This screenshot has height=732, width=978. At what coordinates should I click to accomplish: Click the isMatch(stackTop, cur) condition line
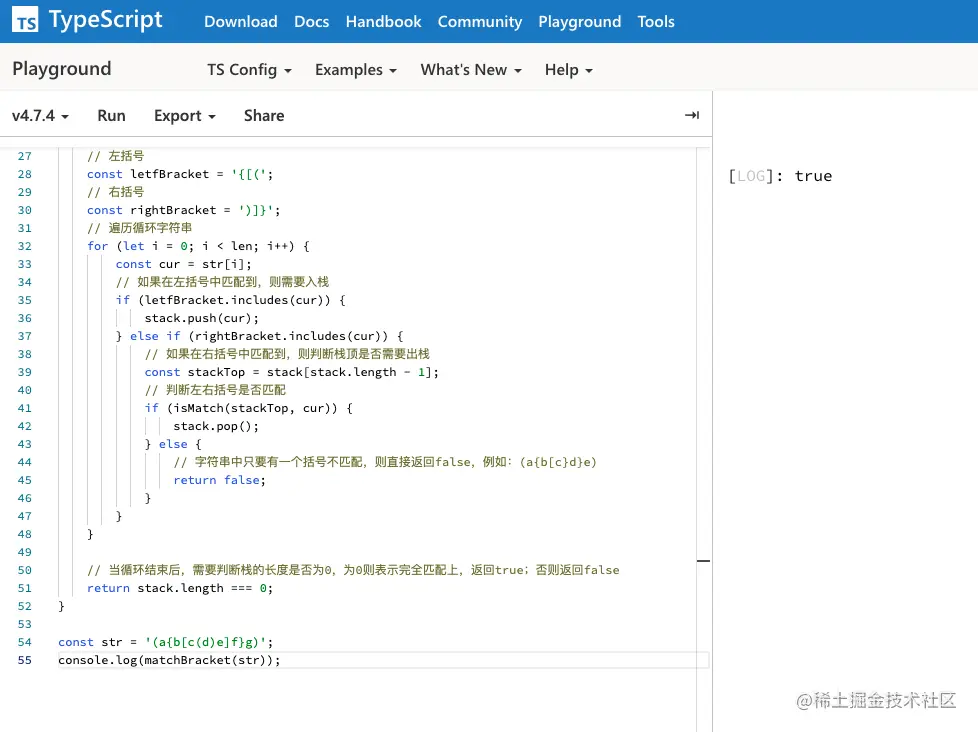point(248,408)
